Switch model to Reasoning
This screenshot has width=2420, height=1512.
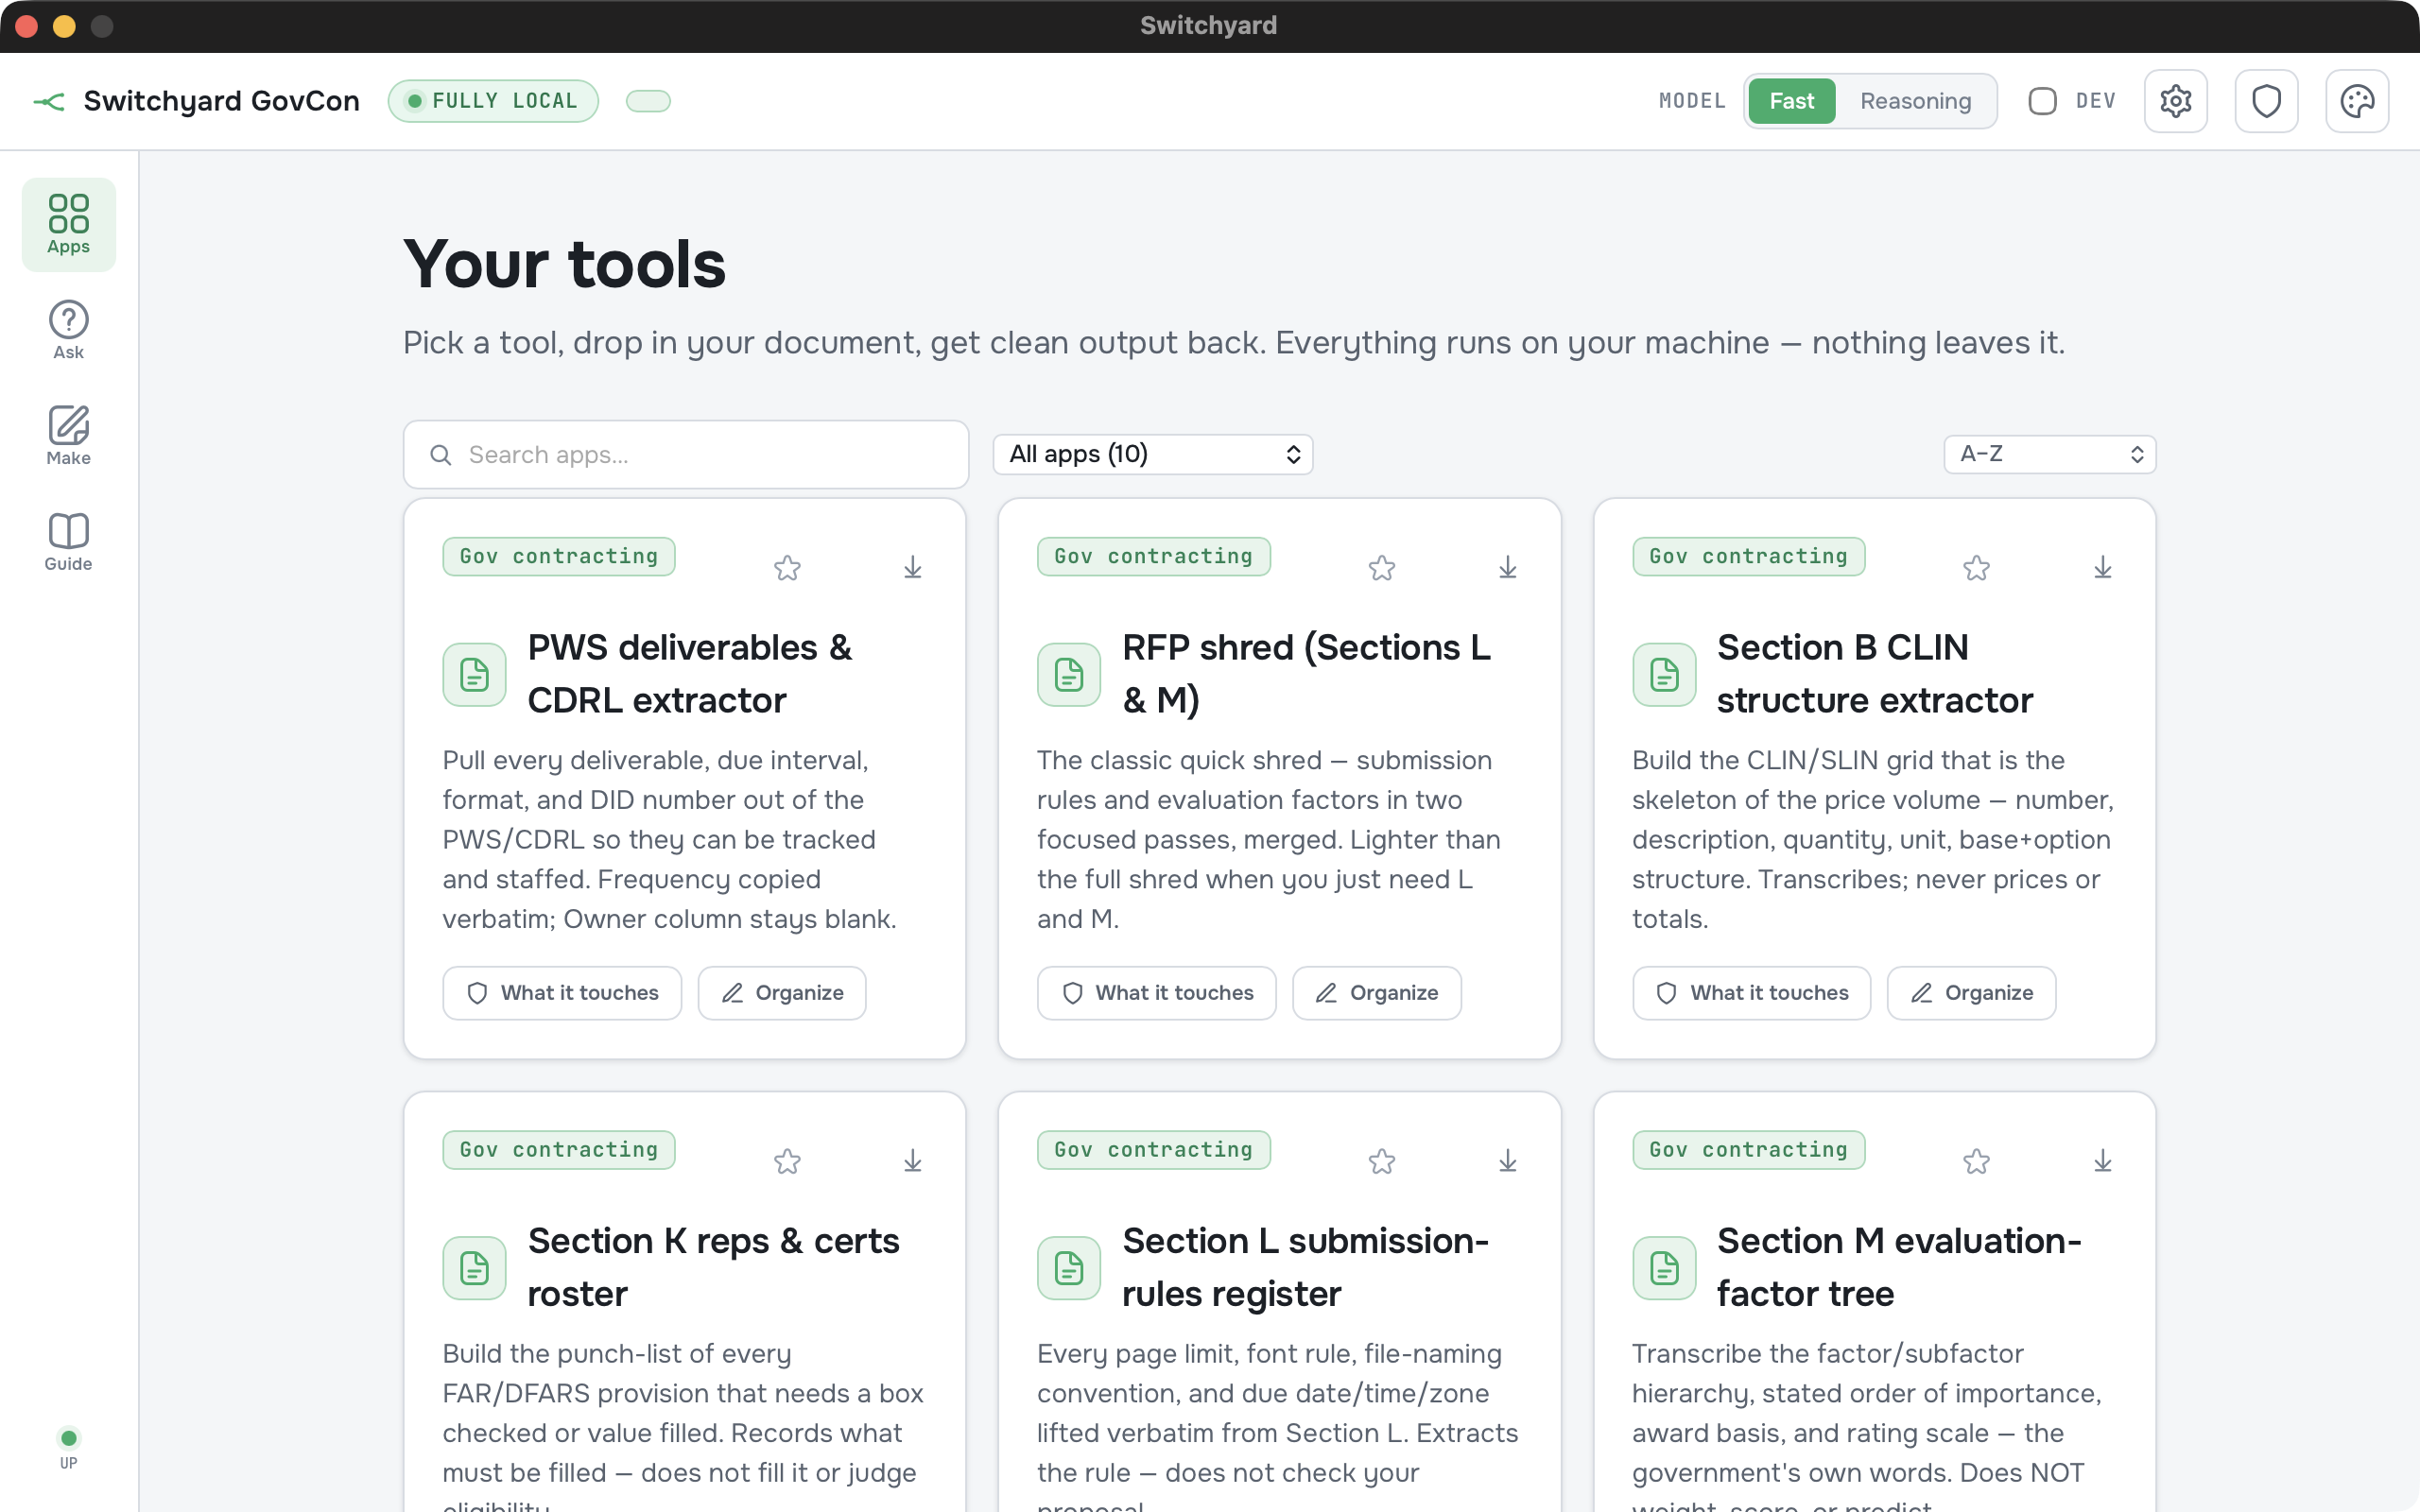tap(1915, 101)
